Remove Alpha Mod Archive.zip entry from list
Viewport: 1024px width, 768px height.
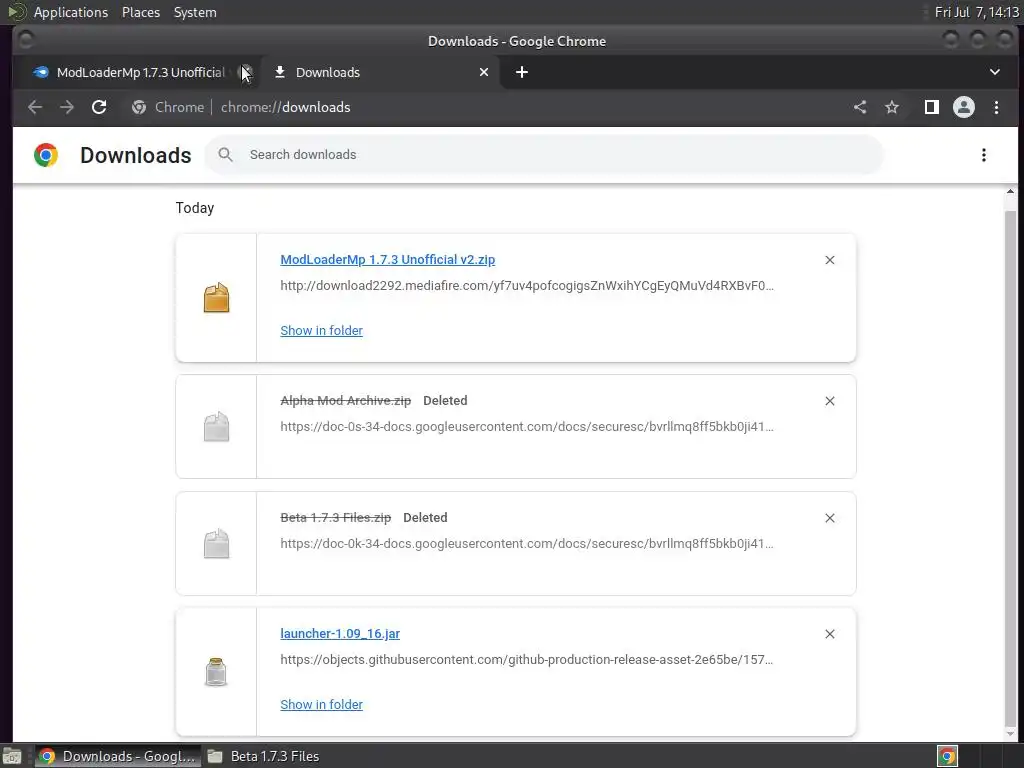tap(829, 401)
